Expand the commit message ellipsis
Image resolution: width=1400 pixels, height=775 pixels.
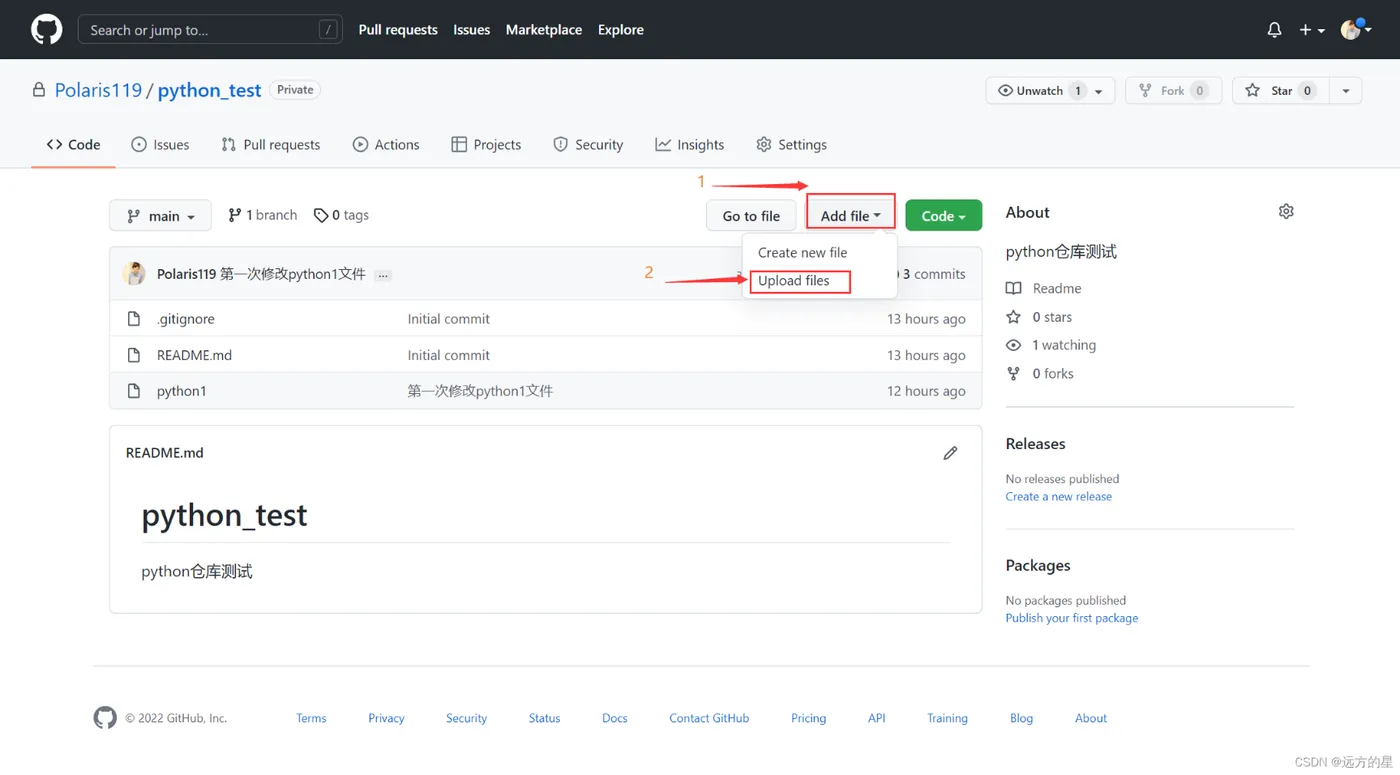point(383,275)
